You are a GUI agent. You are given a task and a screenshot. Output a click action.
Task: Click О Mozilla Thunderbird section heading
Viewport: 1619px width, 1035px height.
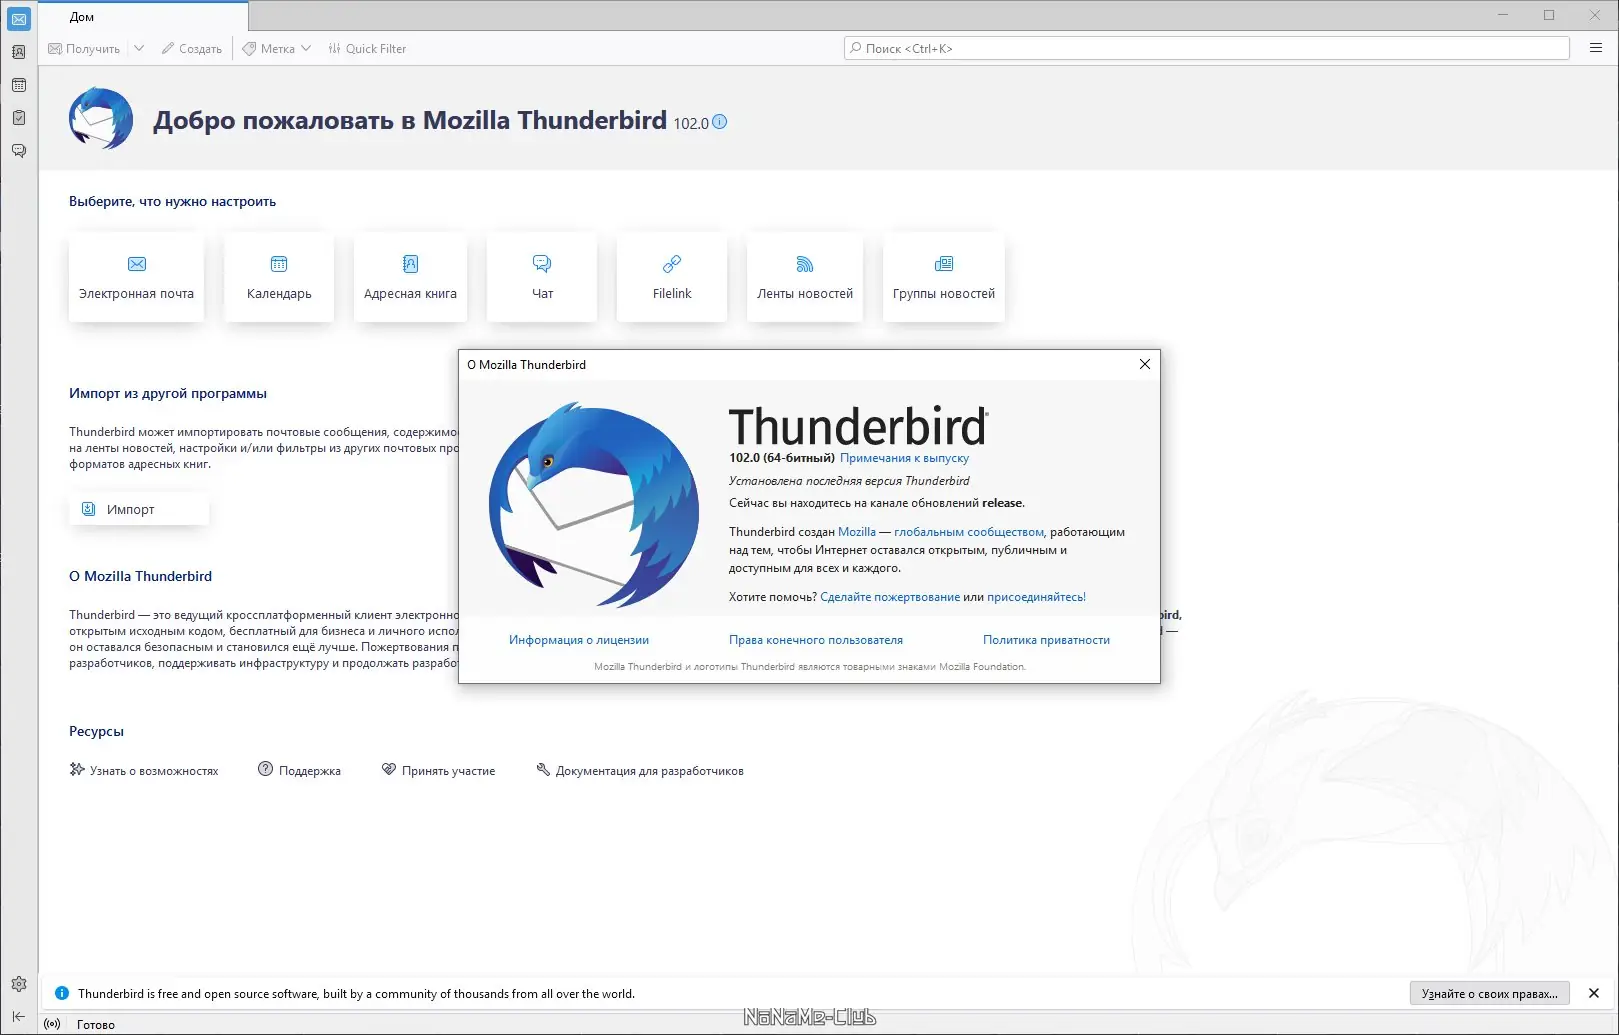point(140,576)
